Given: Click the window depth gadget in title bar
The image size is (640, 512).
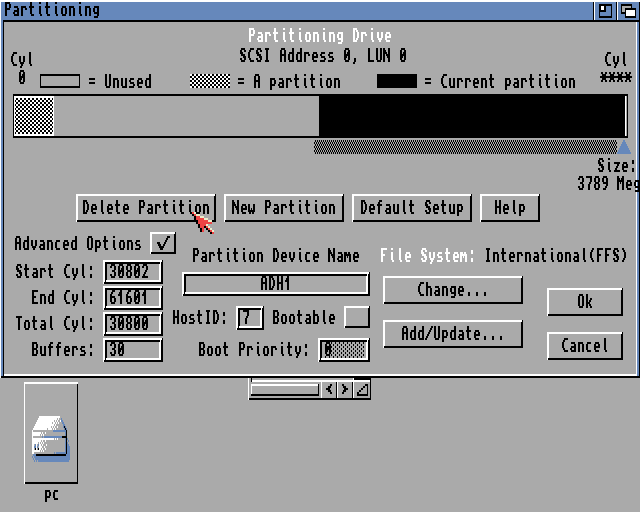Looking at the screenshot, I should click(627, 10).
